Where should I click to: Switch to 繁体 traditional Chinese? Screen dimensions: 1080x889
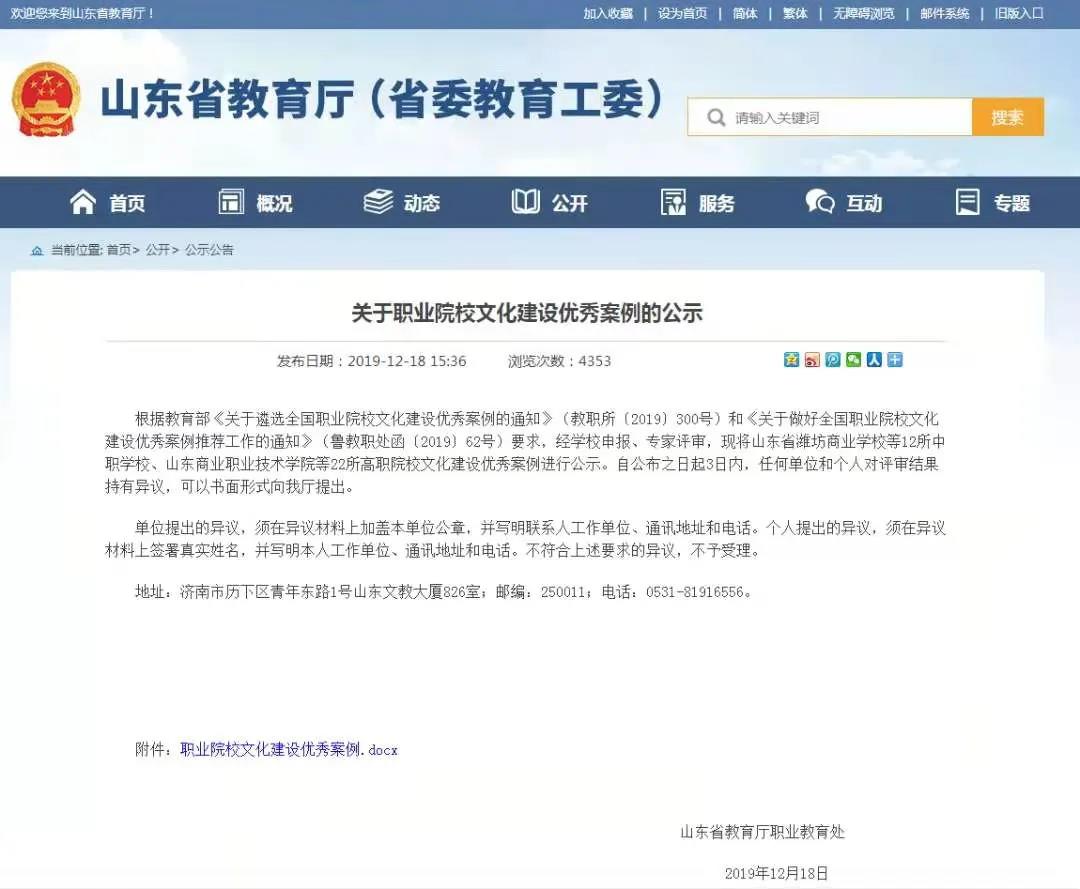(x=795, y=13)
